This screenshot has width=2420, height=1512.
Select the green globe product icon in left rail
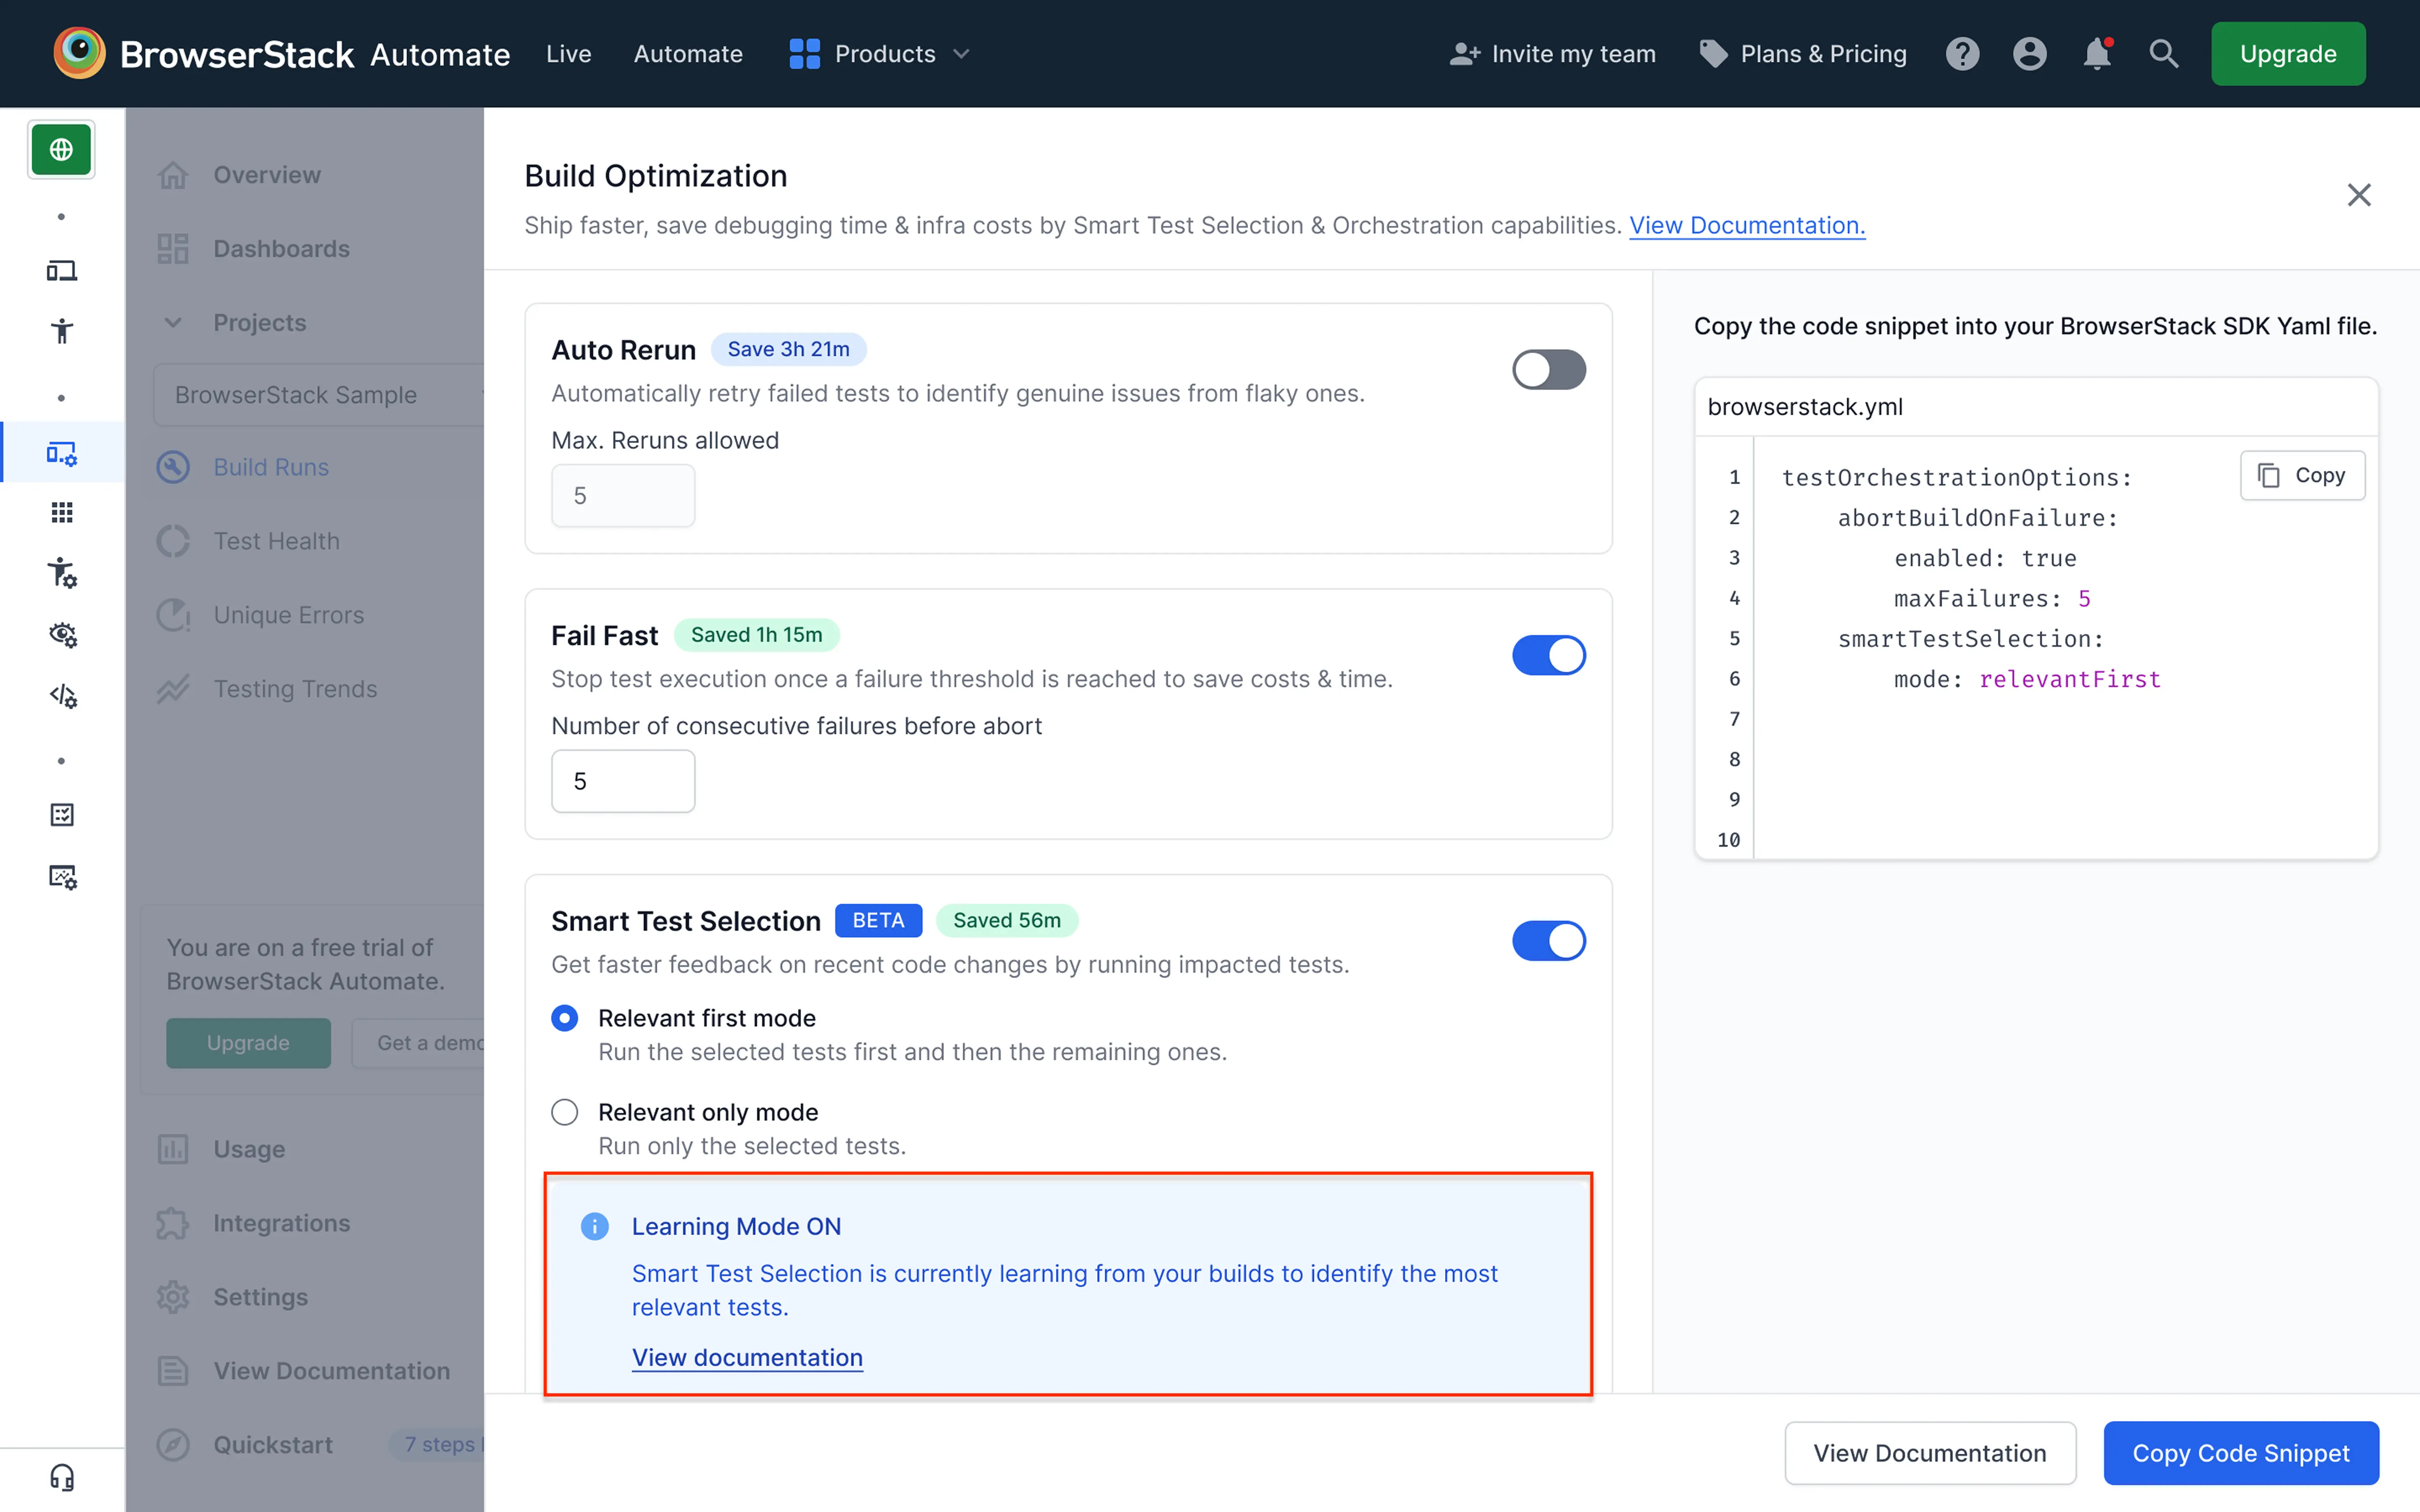tap(61, 150)
